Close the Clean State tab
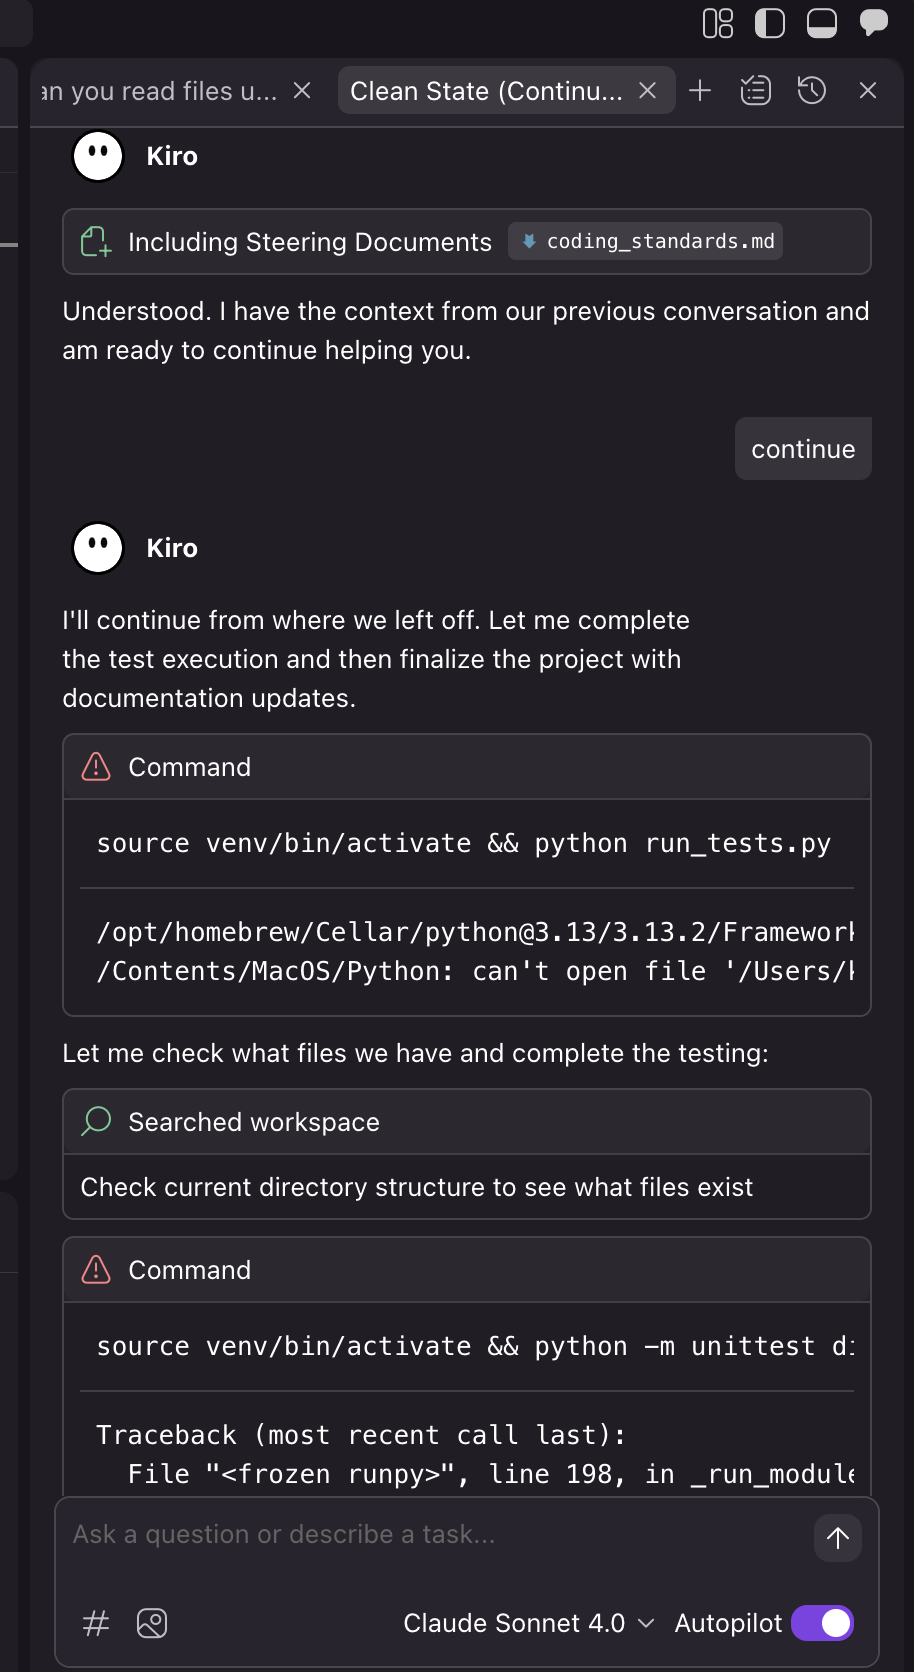Image resolution: width=914 pixels, height=1672 pixels. point(648,91)
